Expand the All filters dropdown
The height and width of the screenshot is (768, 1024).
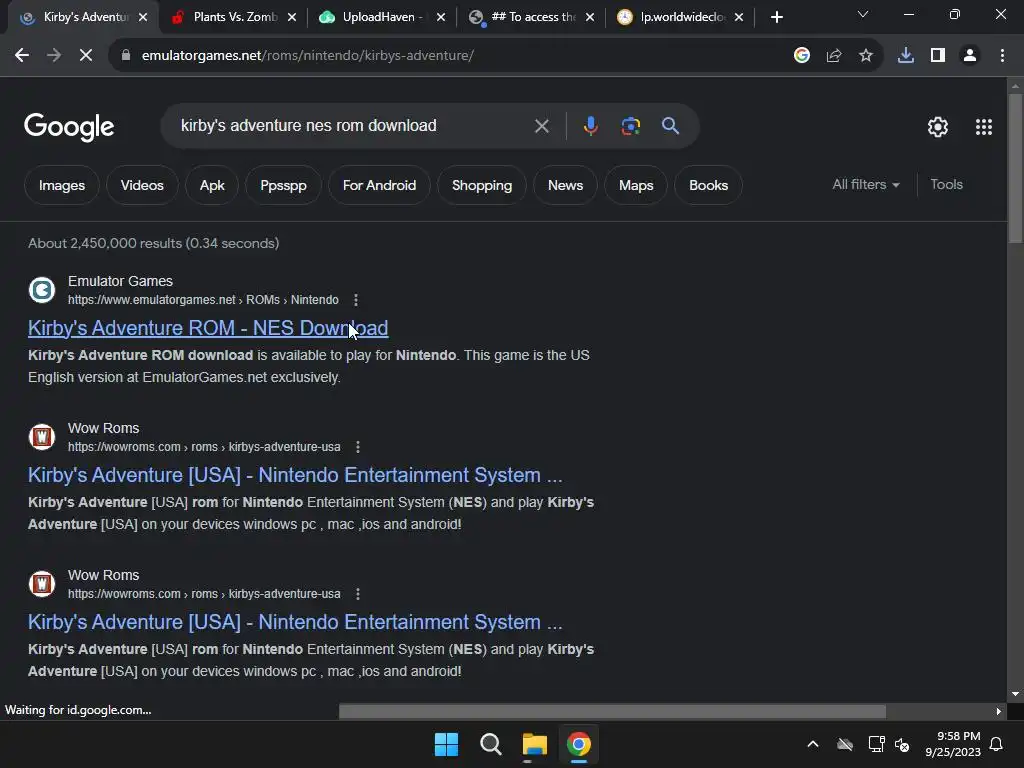866,185
